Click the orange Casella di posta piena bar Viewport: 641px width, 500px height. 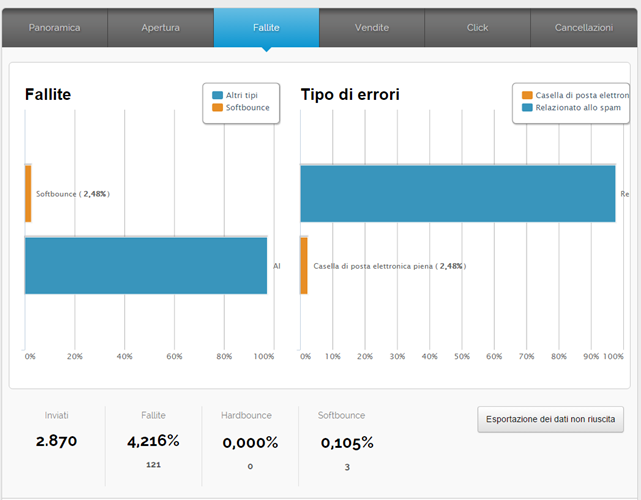[x=304, y=266]
